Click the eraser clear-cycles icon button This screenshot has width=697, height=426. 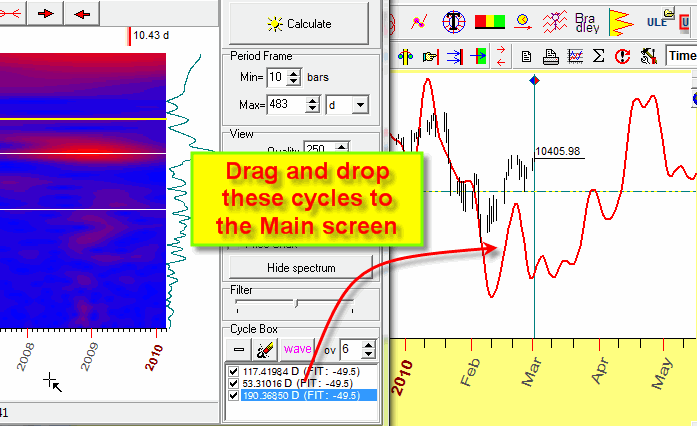click(265, 350)
